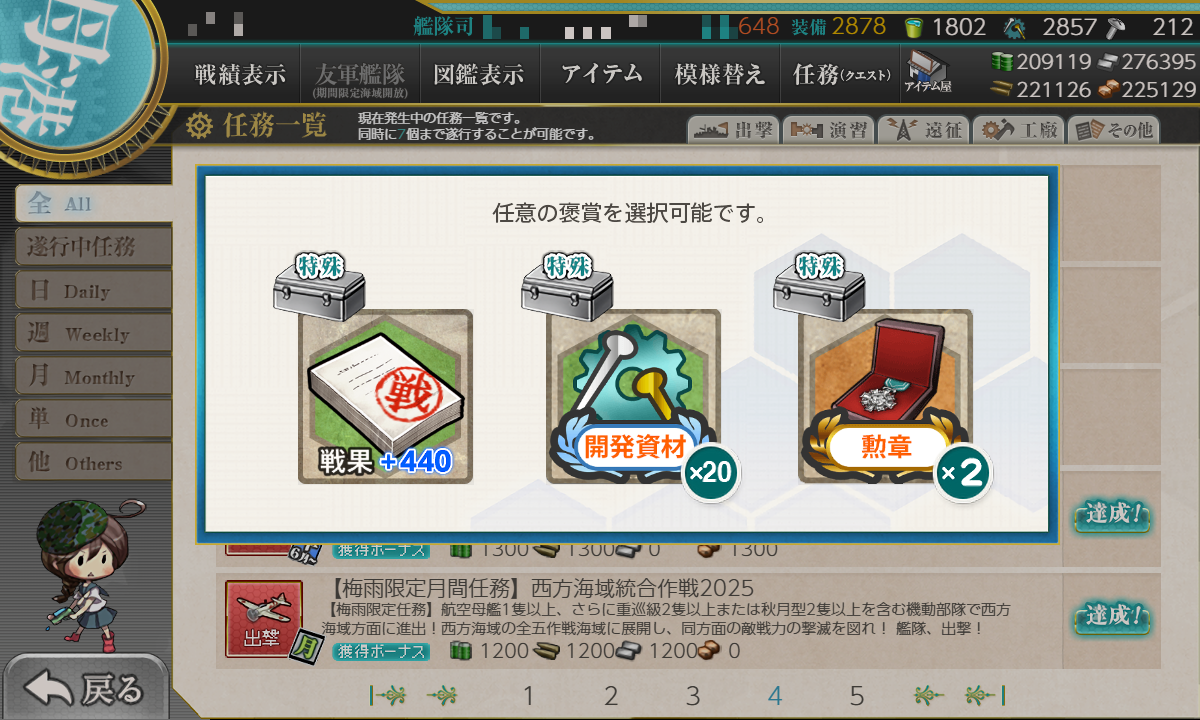Filter quests by 演習 practice category
The height and width of the screenshot is (720, 1200).
828,129
